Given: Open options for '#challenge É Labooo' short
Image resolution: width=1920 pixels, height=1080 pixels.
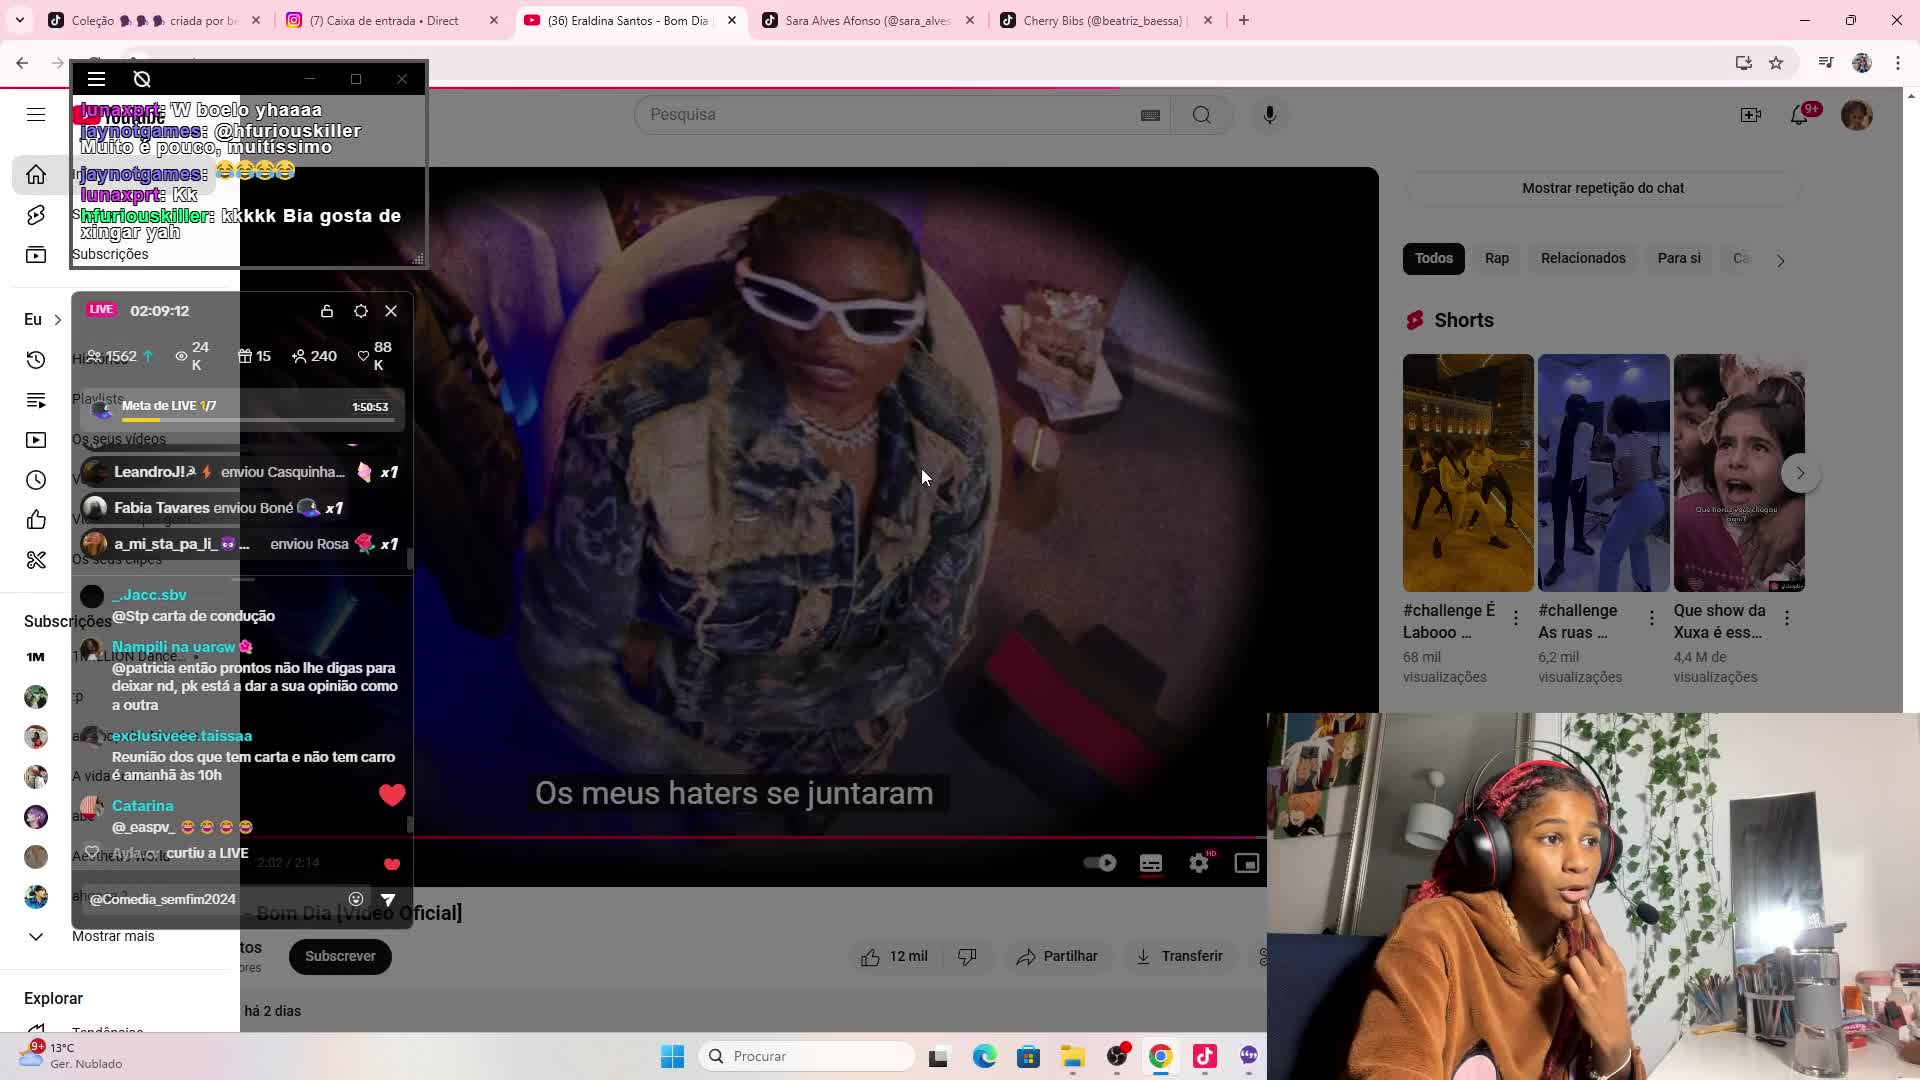Looking at the screenshot, I should tap(1516, 619).
